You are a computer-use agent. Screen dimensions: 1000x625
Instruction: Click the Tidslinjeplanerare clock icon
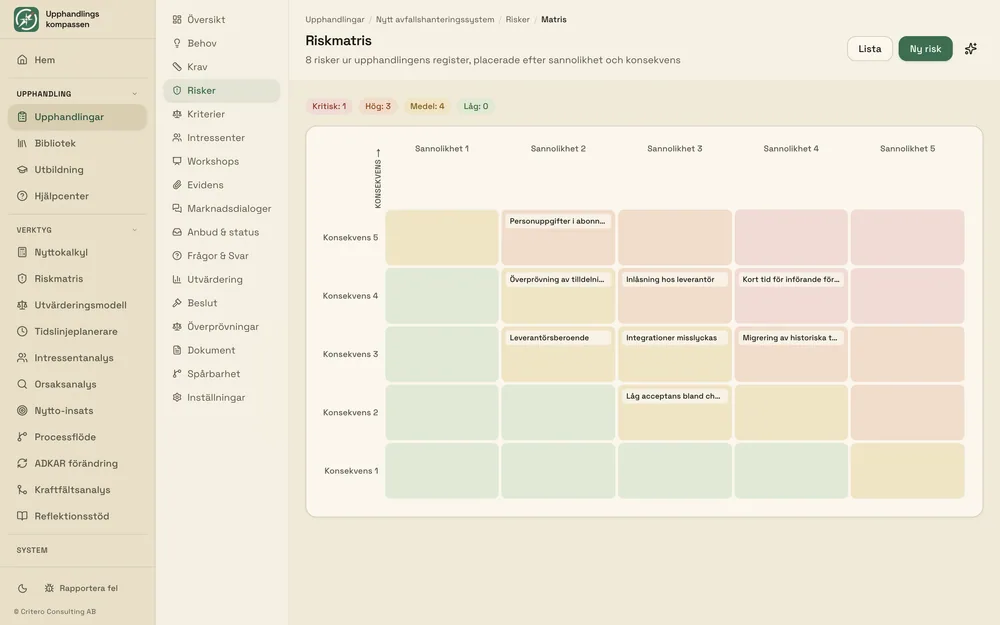coord(22,332)
